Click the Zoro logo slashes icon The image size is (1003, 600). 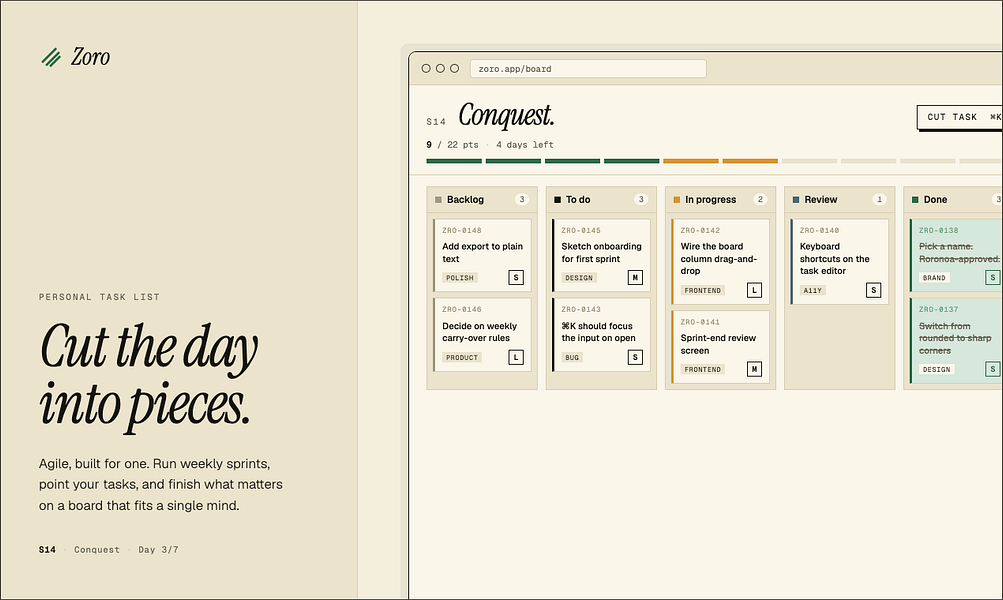[51, 58]
